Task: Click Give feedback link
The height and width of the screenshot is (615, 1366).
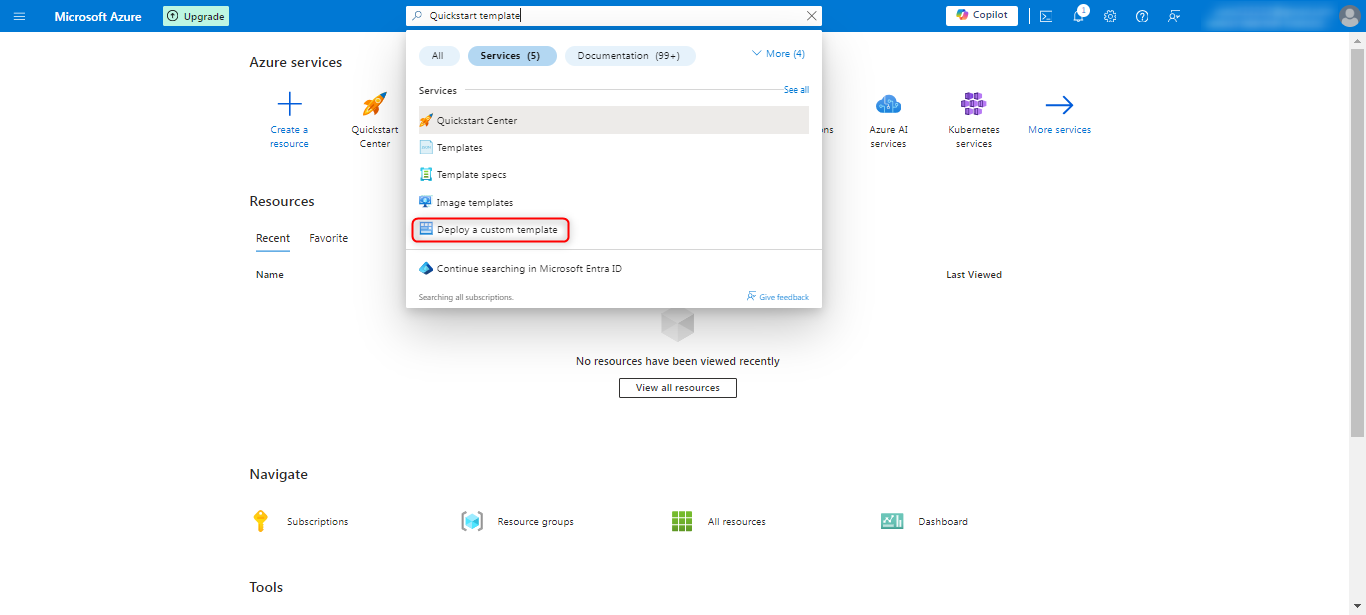Action: click(778, 297)
